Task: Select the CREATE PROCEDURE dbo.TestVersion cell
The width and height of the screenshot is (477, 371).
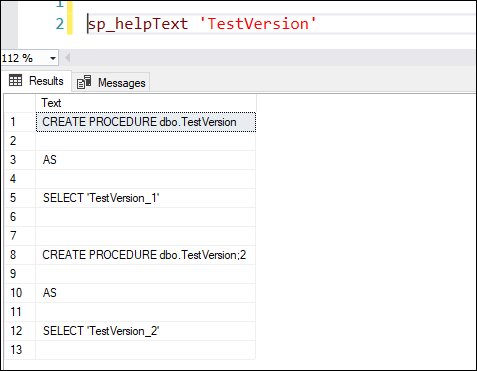Action: (x=146, y=122)
